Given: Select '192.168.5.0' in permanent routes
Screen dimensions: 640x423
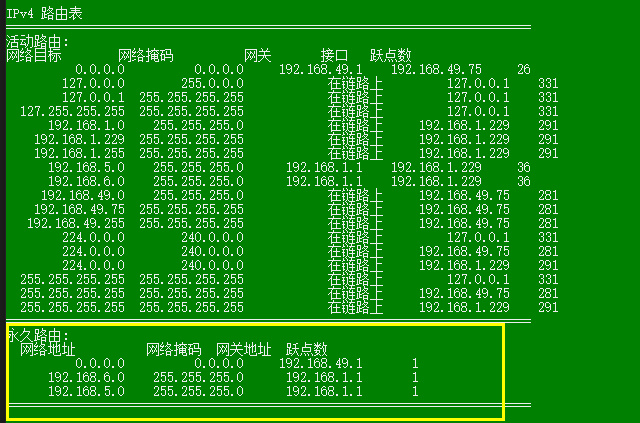Looking at the screenshot, I should (x=87, y=391).
